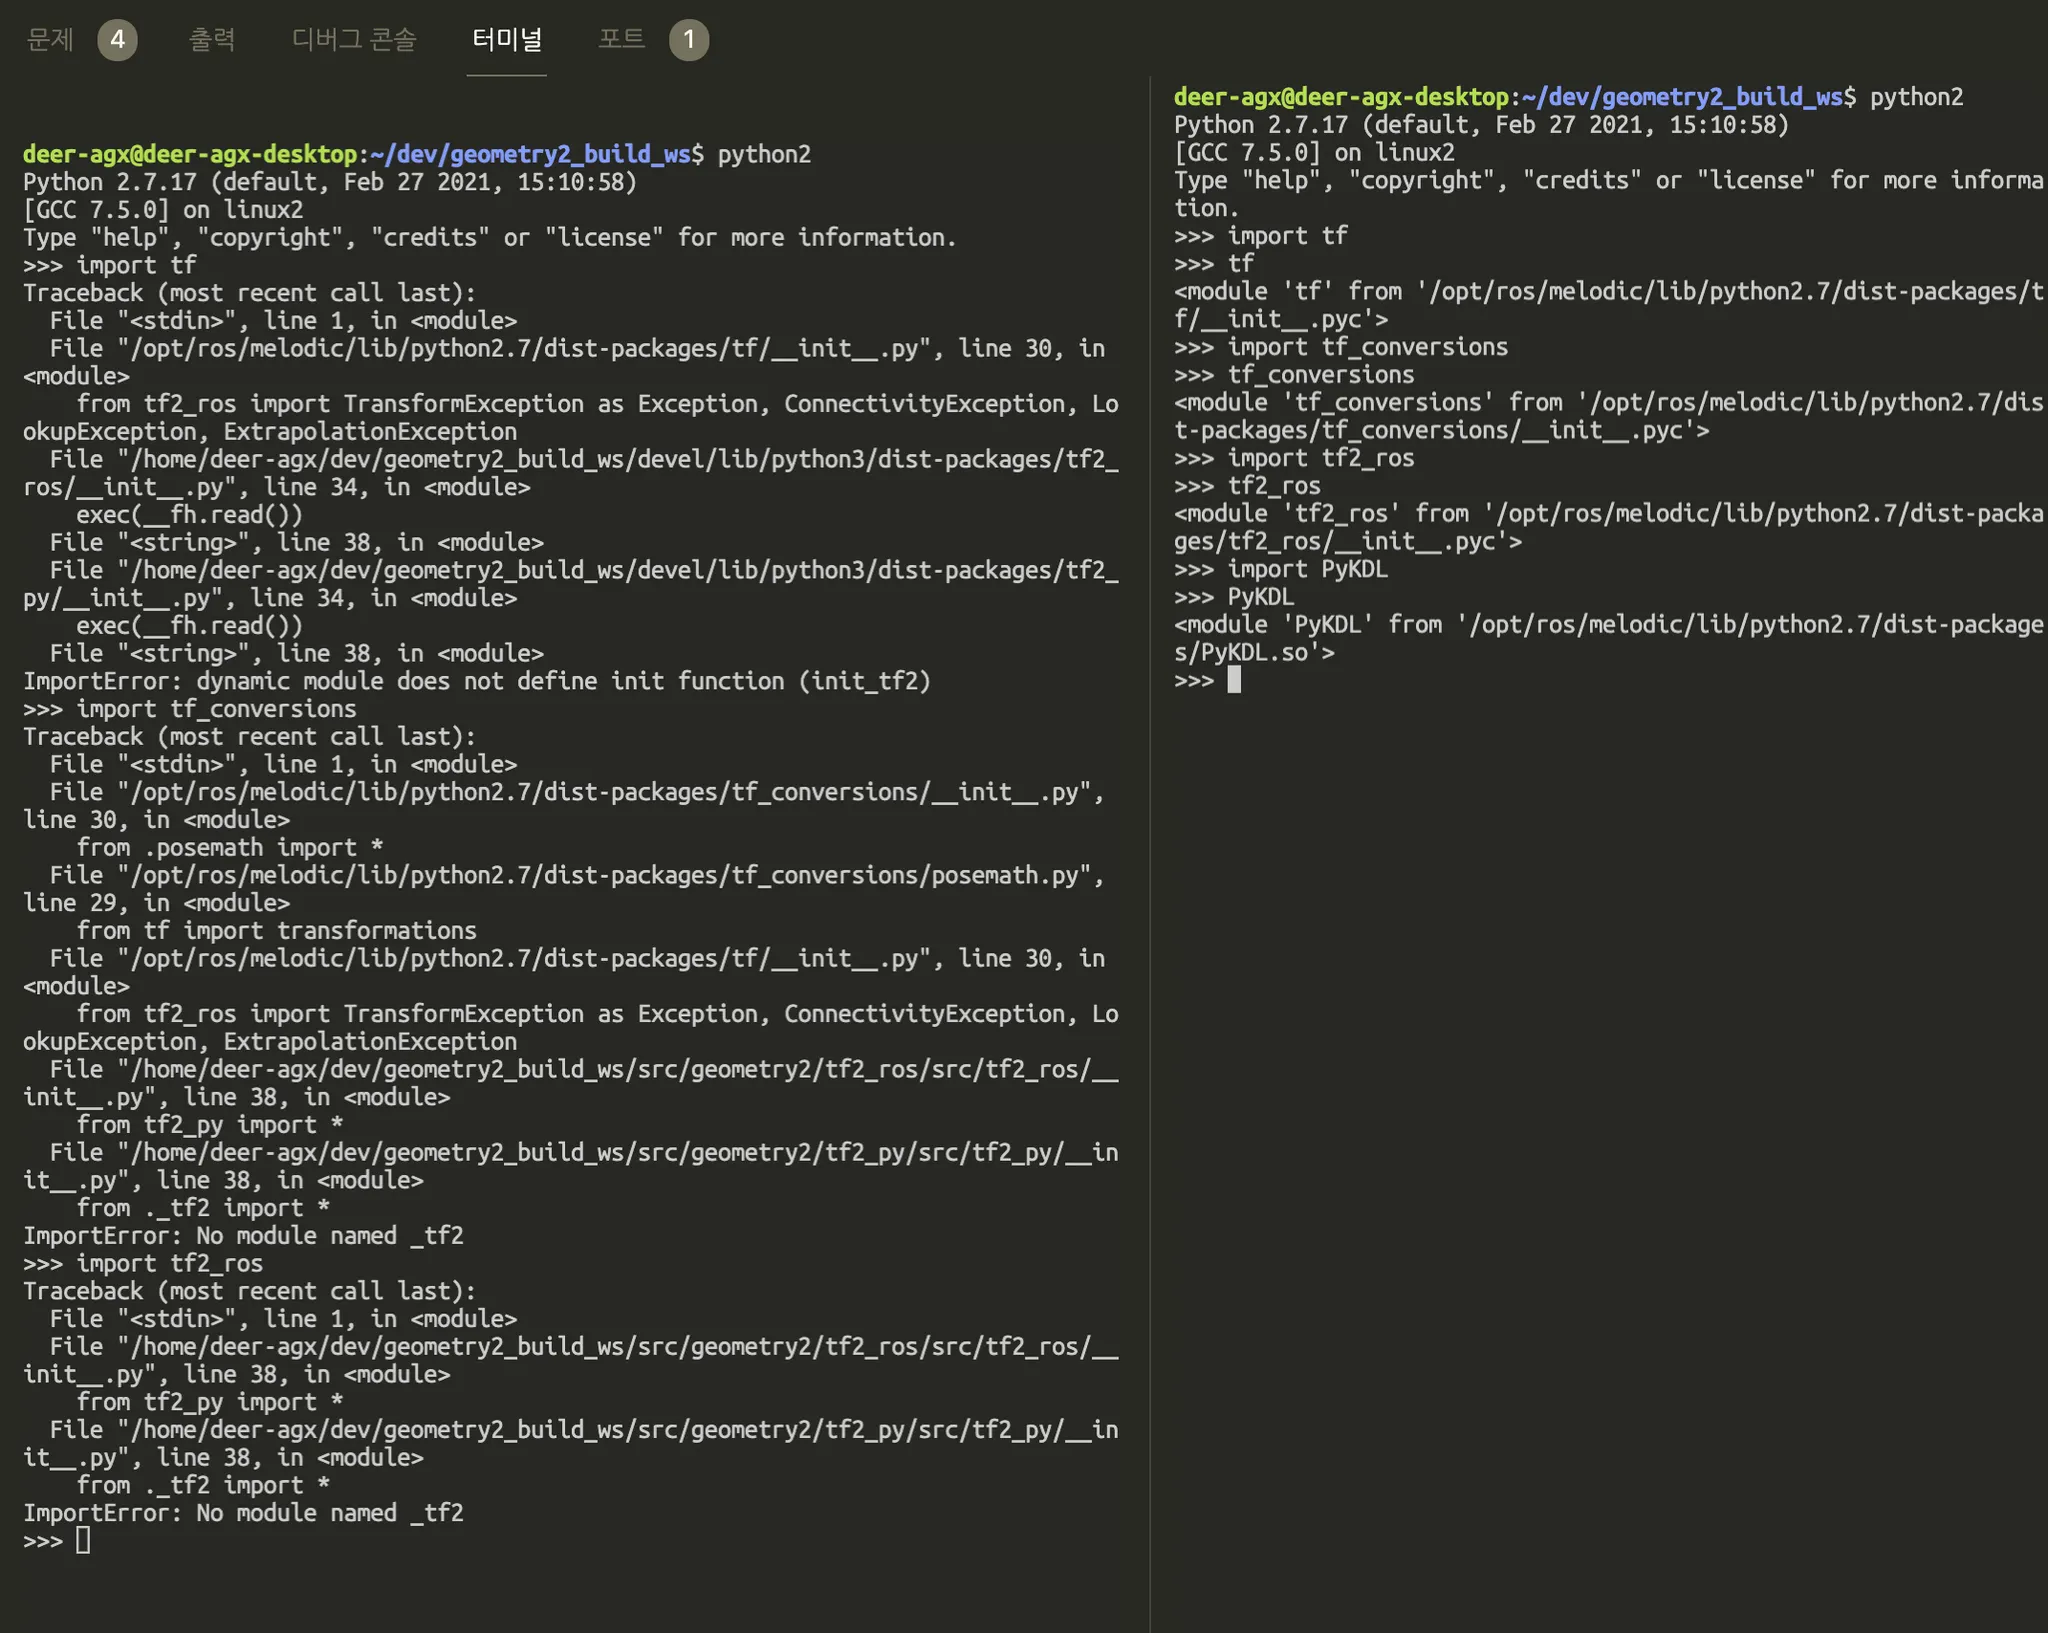Focus the left terminal's empty prompt cursor
The width and height of the screenshot is (2048, 1633).
click(83, 1540)
